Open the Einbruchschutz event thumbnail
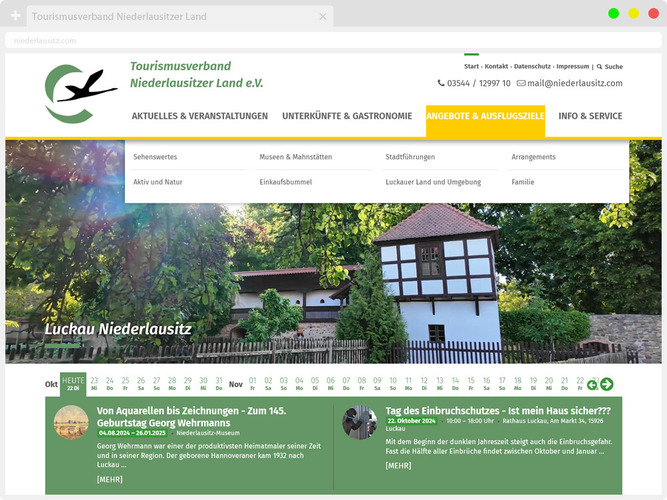 [x=359, y=422]
